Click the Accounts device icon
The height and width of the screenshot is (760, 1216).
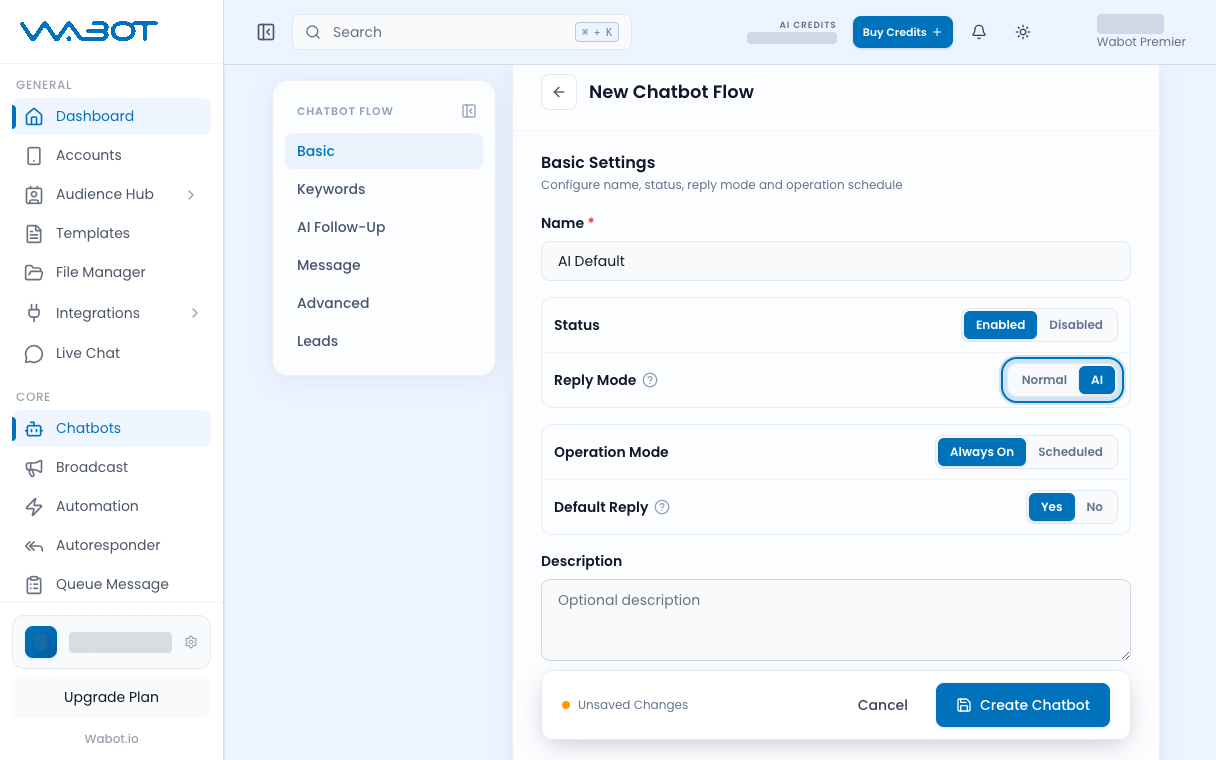34,155
